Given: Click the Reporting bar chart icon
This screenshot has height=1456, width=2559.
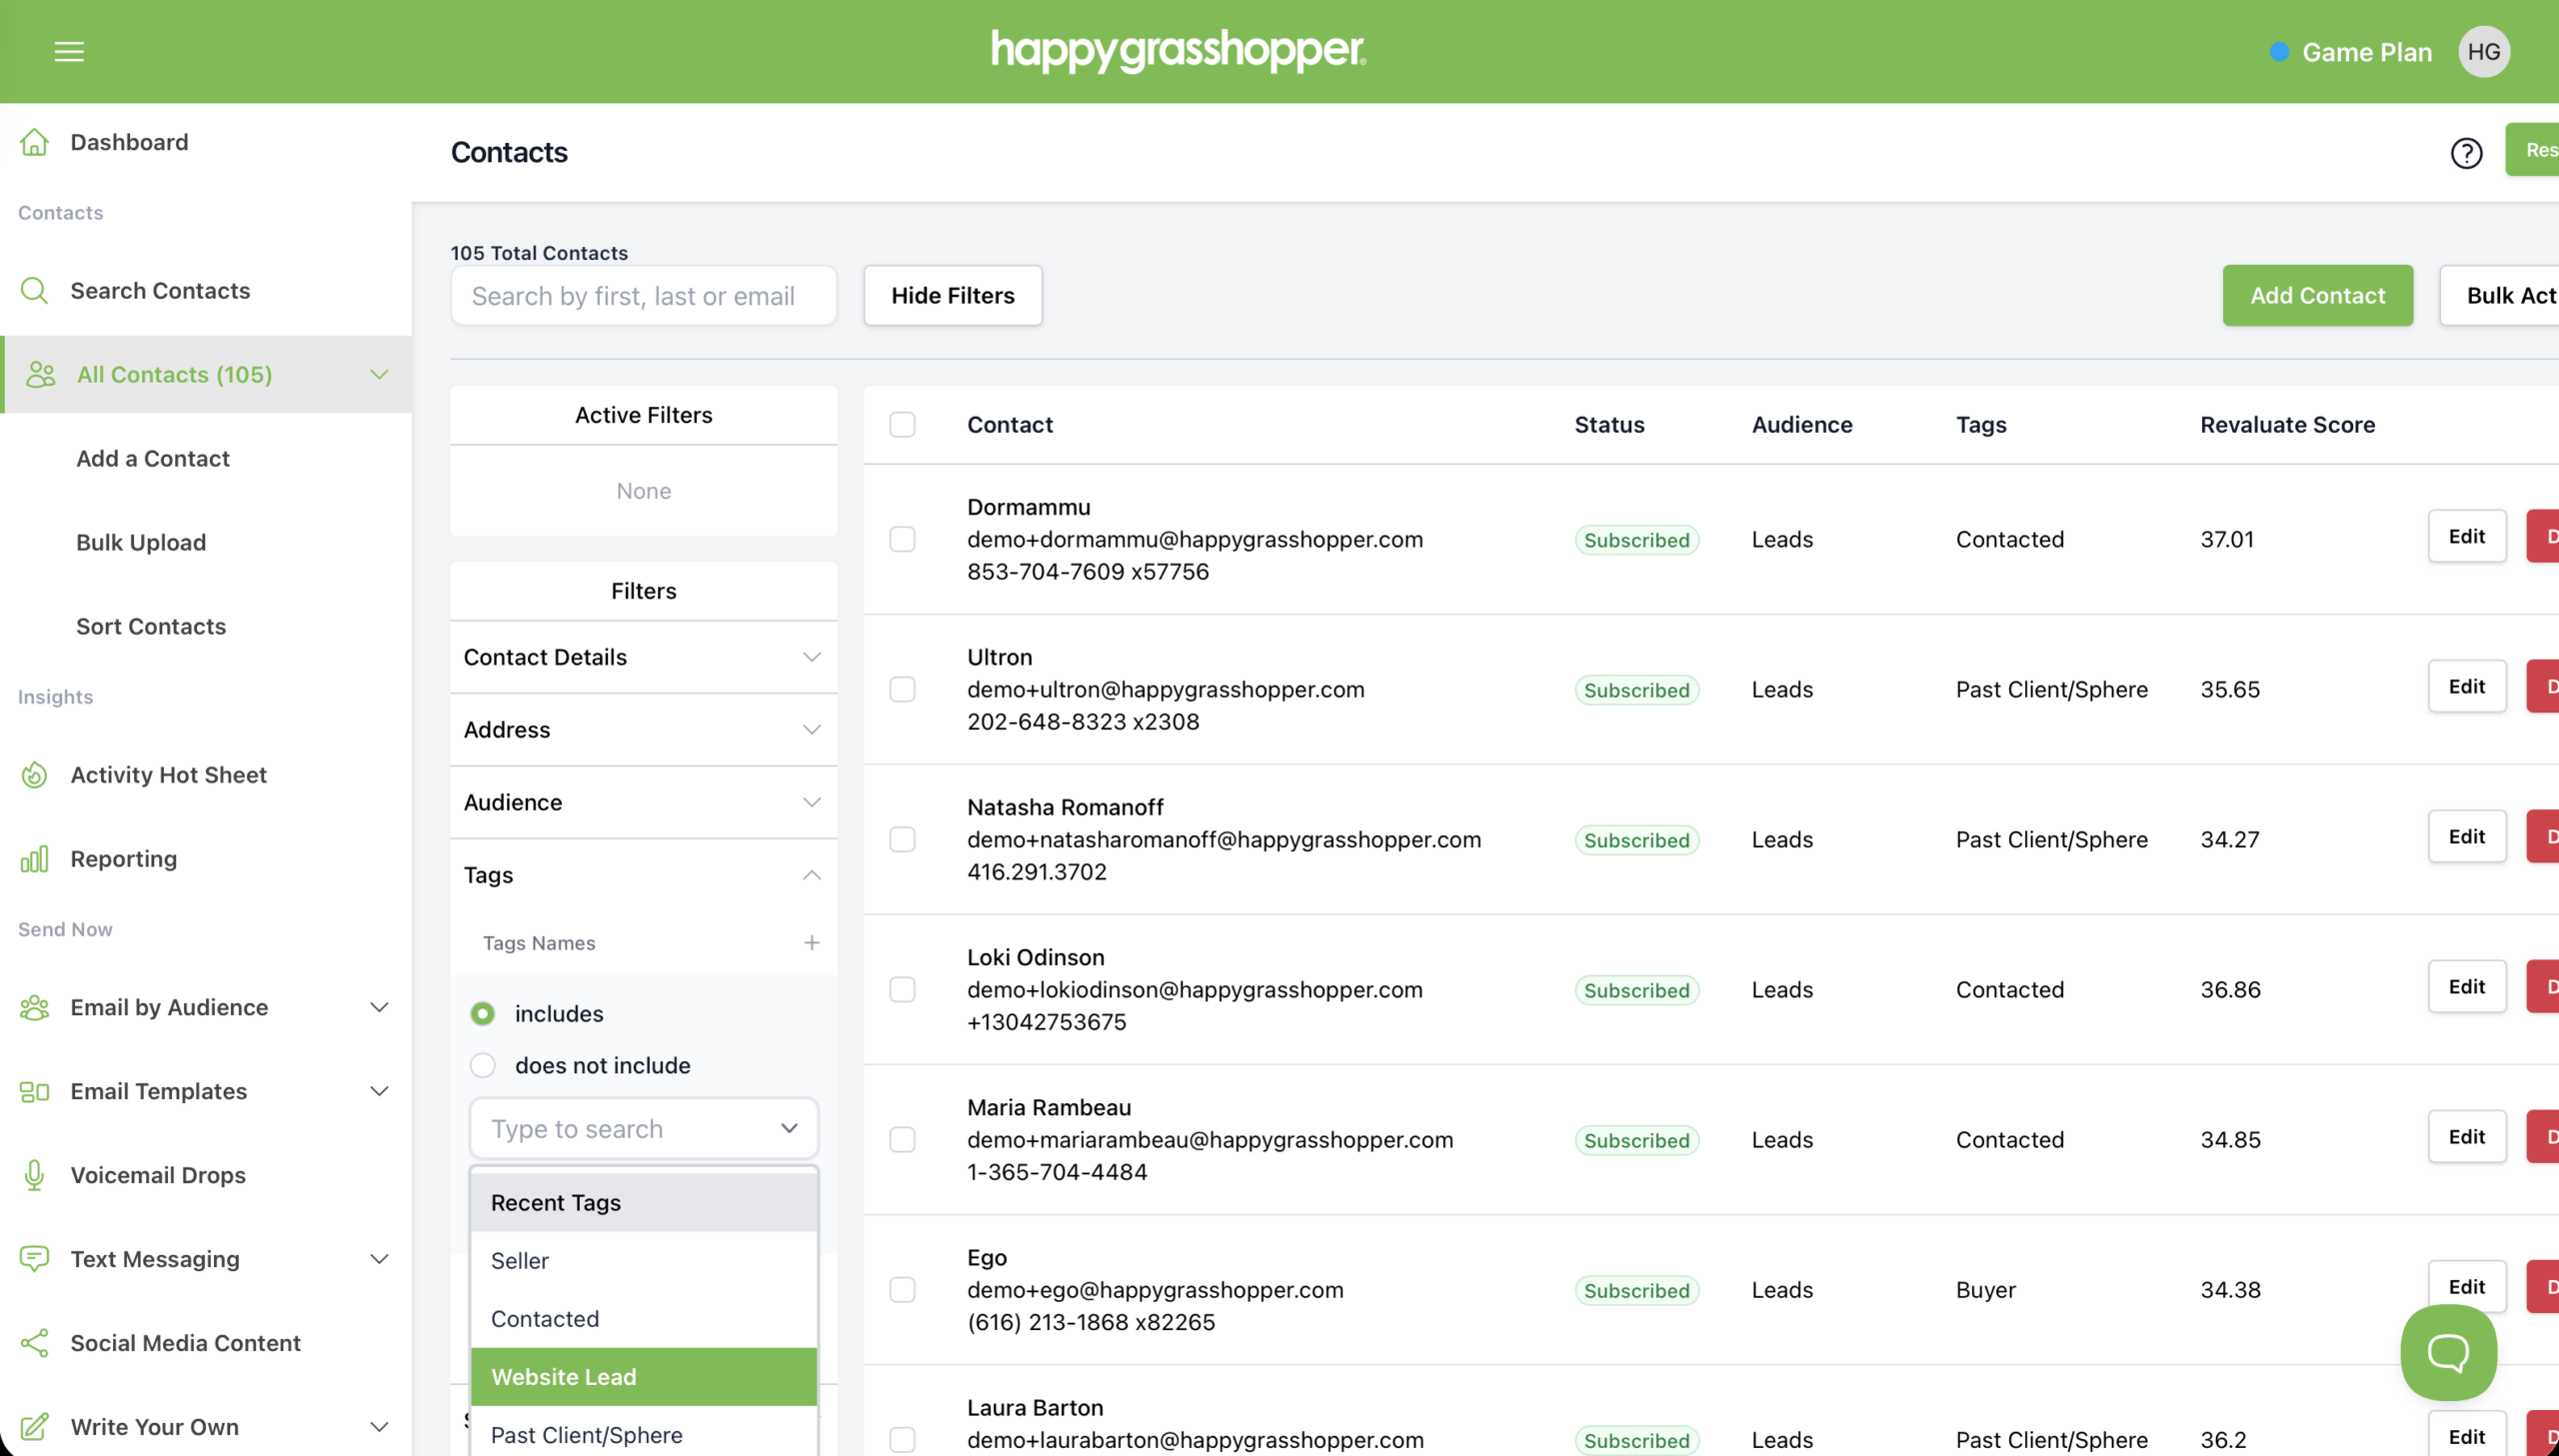Looking at the screenshot, I should point(35,859).
